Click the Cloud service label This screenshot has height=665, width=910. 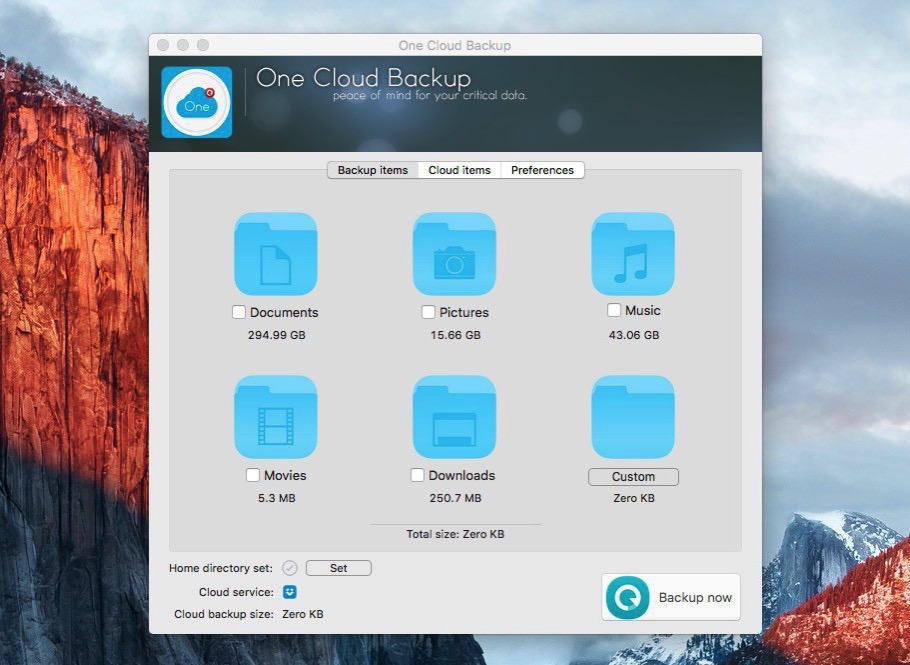[x=236, y=592]
